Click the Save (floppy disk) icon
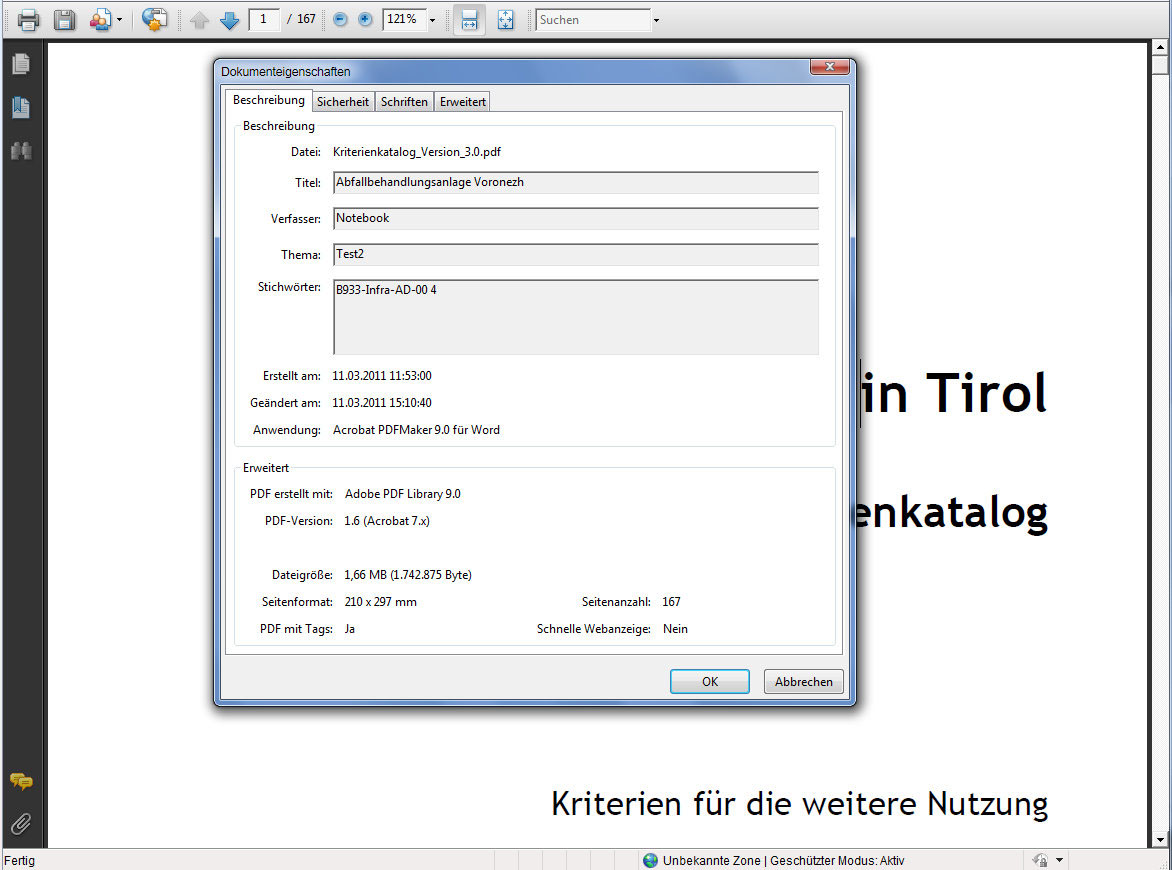Screen dimensions: 1172x870 coord(65,19)
